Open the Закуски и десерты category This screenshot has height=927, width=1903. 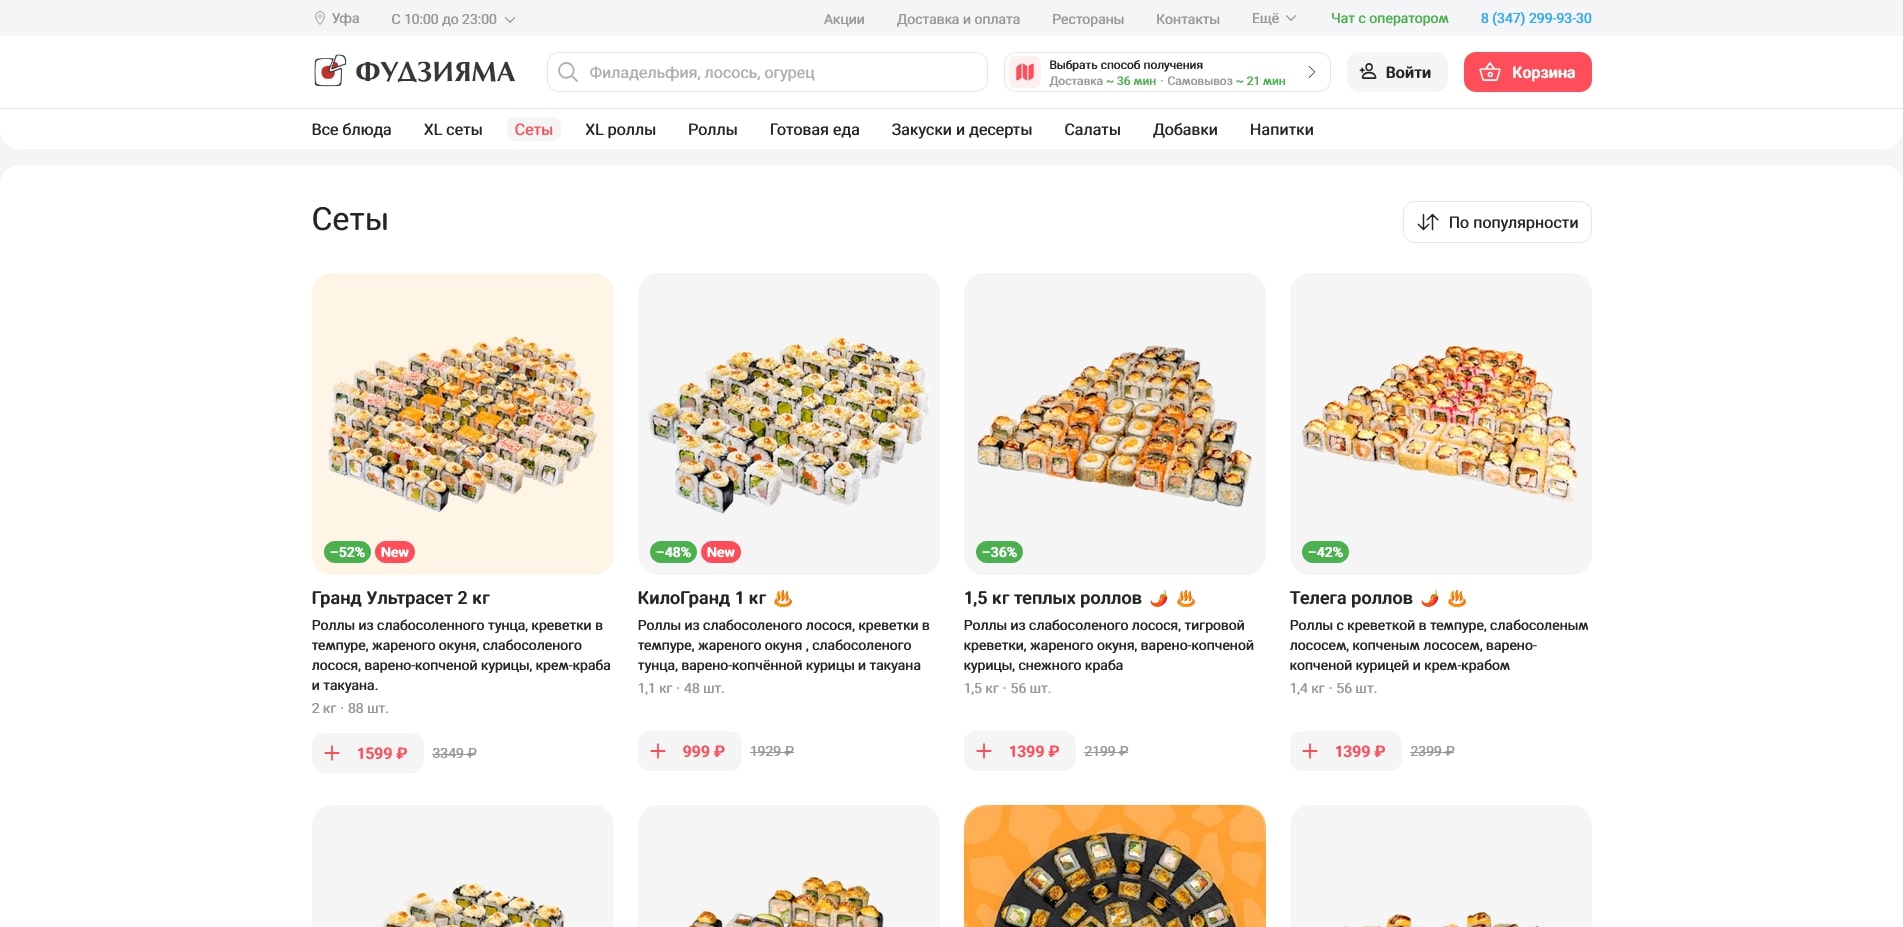tap(961, 130)
